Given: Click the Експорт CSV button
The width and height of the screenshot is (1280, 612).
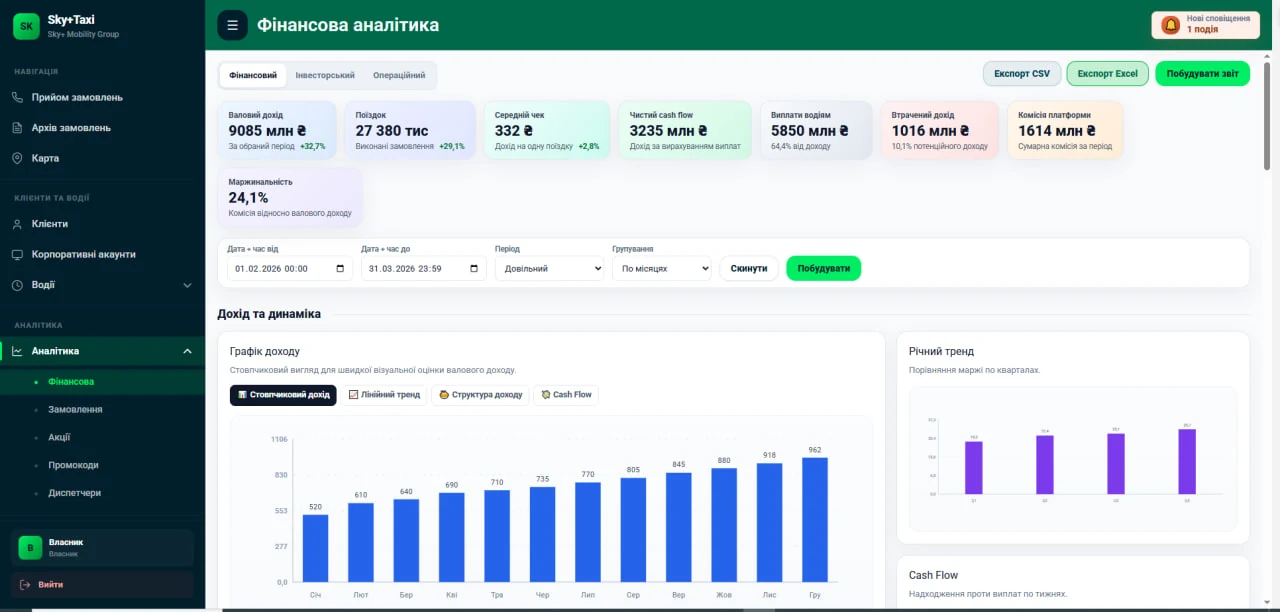Looking at the screenshot, I should click(1022, 74).
